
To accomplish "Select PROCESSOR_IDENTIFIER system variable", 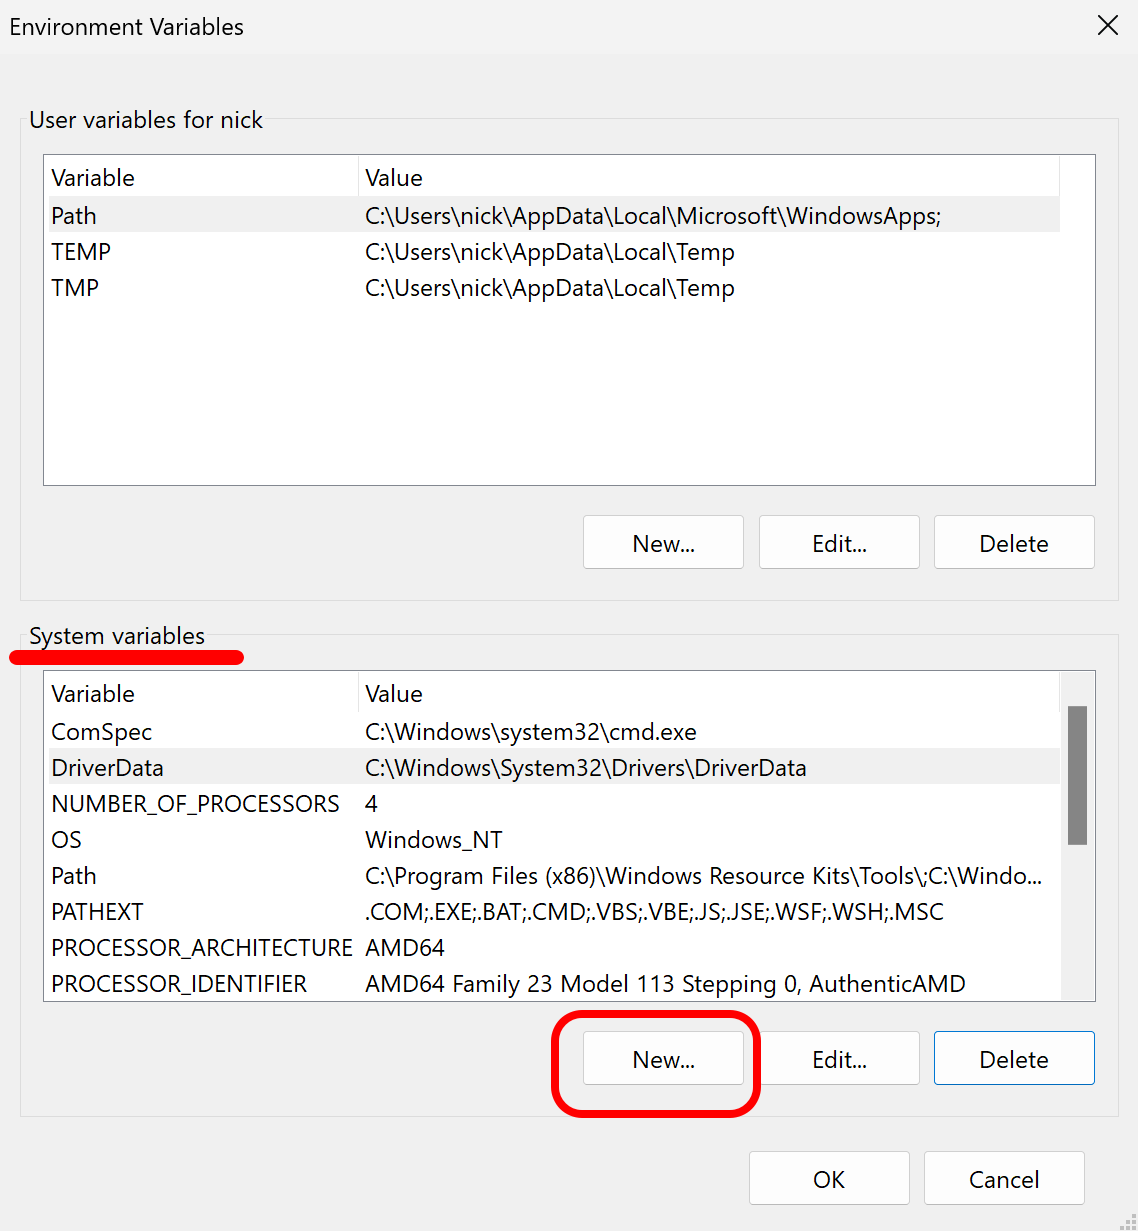I will point(554,983).
